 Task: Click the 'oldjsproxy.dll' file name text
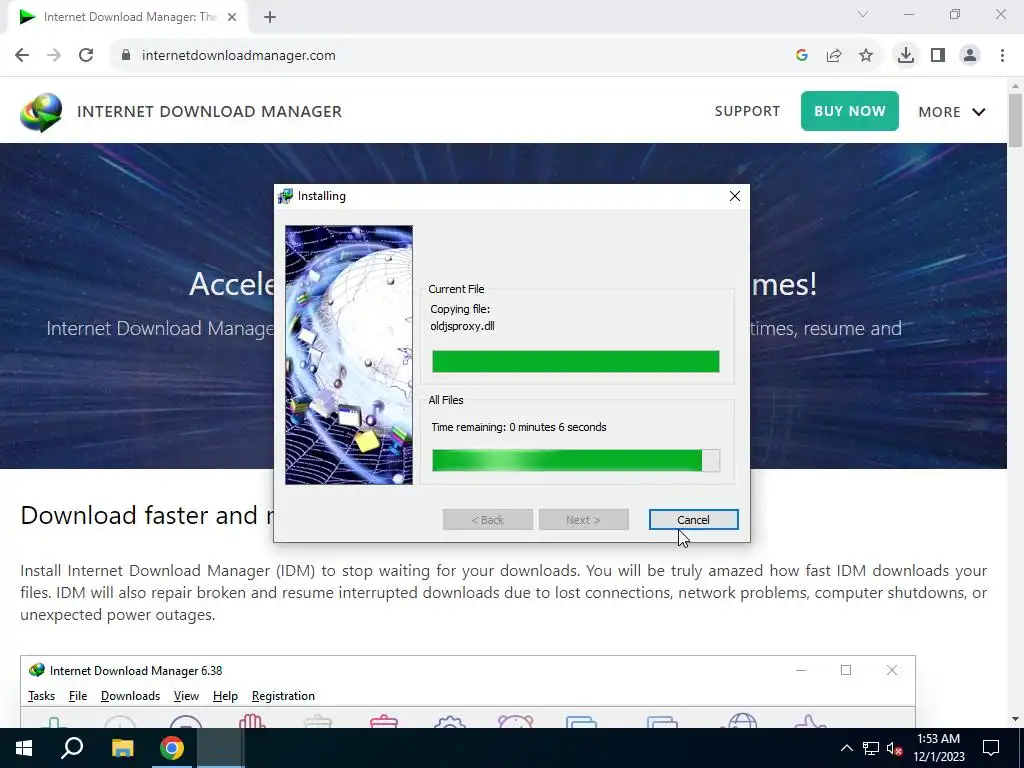pyautogui.click(x=462, y=326)
